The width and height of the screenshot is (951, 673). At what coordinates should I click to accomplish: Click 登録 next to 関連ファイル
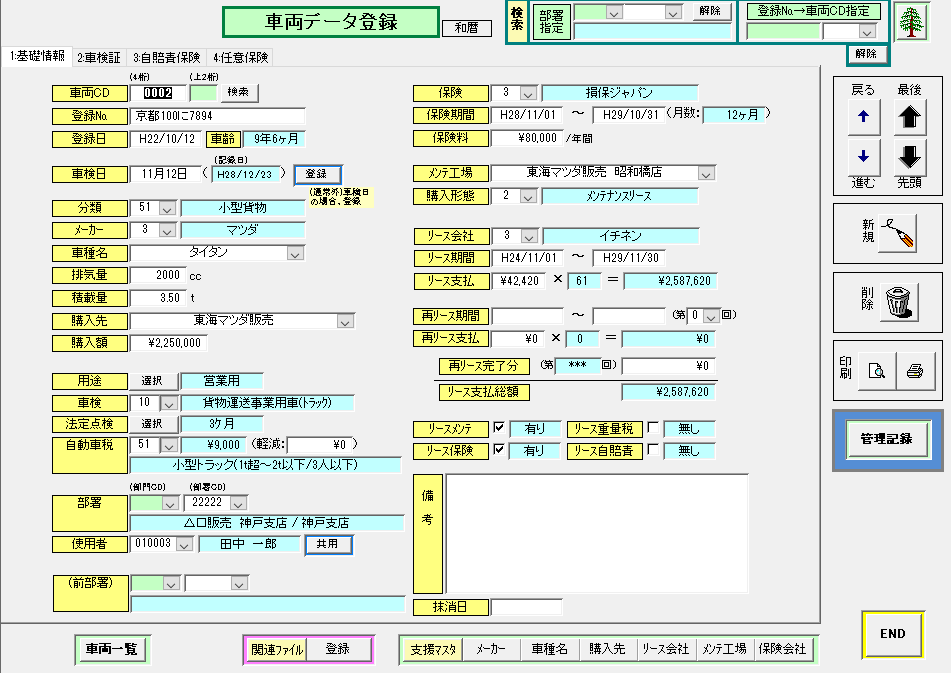[338, 649]
